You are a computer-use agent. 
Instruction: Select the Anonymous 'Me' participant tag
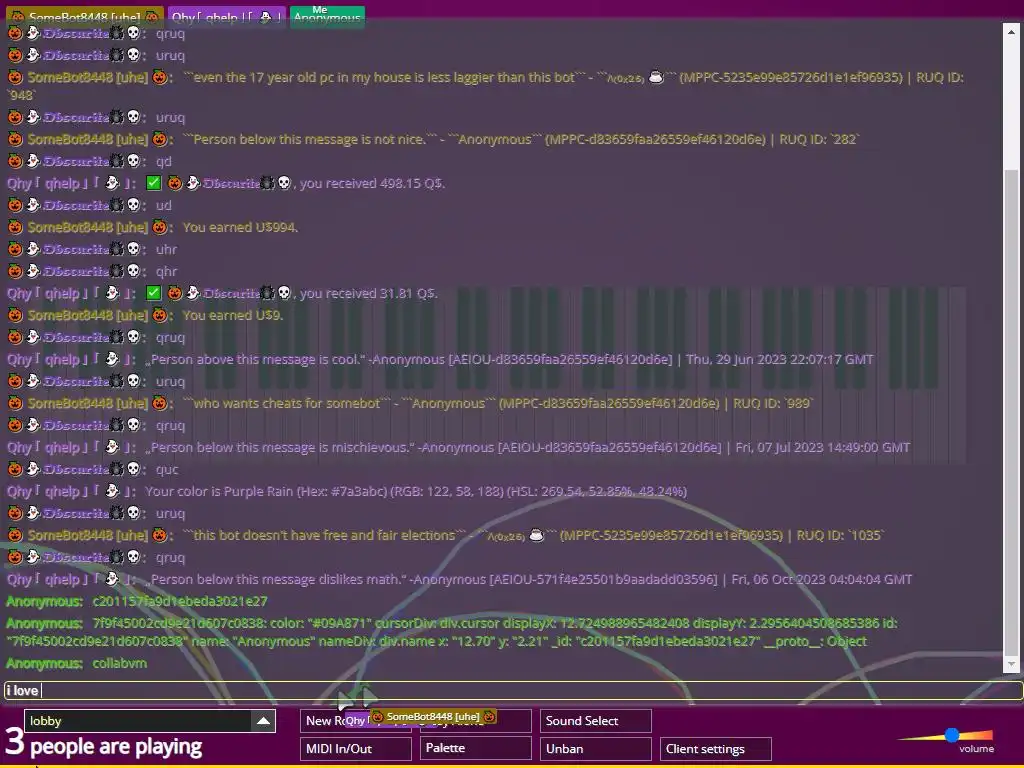pyautogui.click(x=327, y=16)
